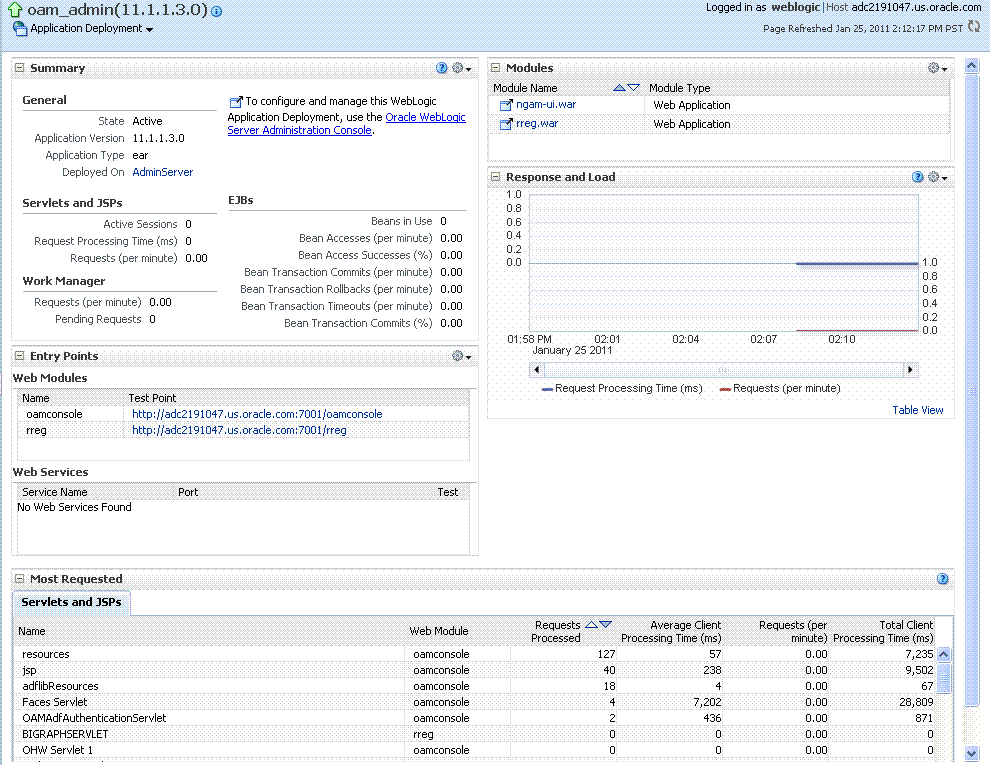Collapse the Modules section

pyautogui.click(x=494, y=68)
